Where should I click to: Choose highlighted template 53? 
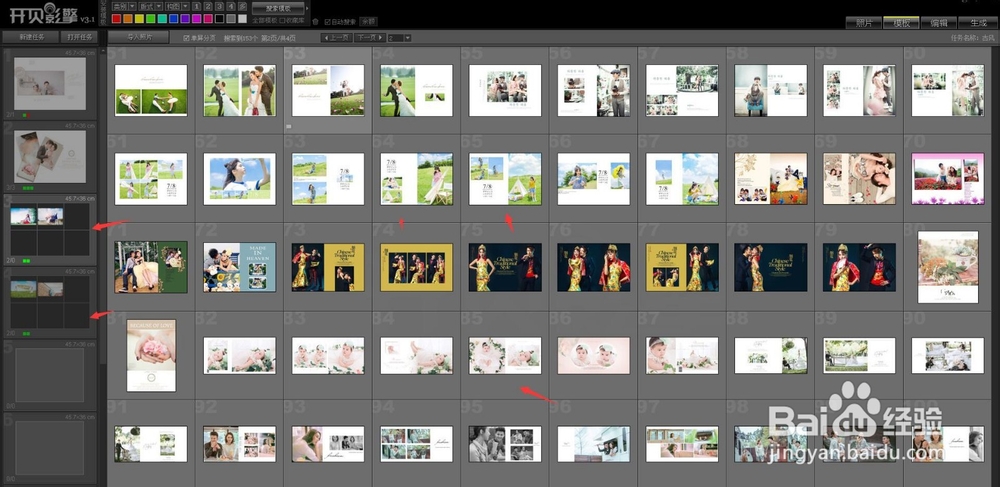[x=328, y=91]
